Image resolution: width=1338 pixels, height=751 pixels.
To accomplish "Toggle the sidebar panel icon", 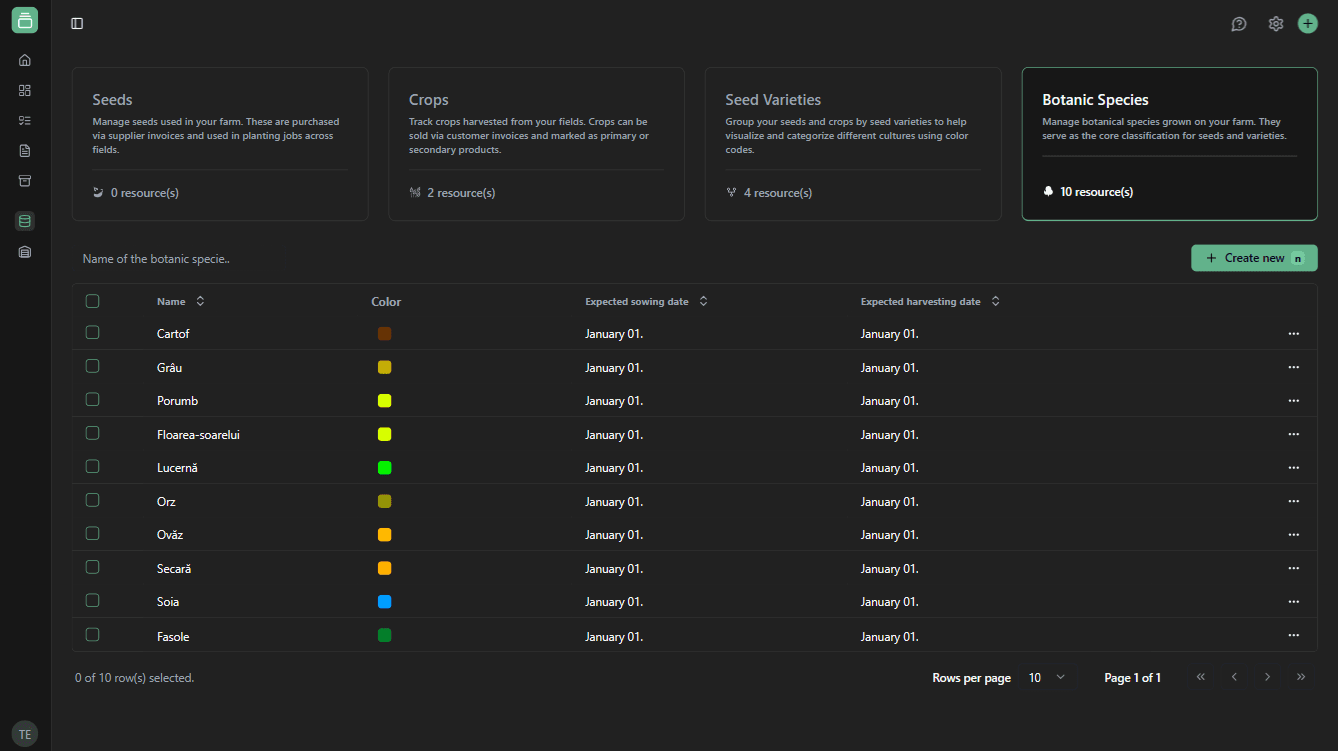I will coord(77,24).
